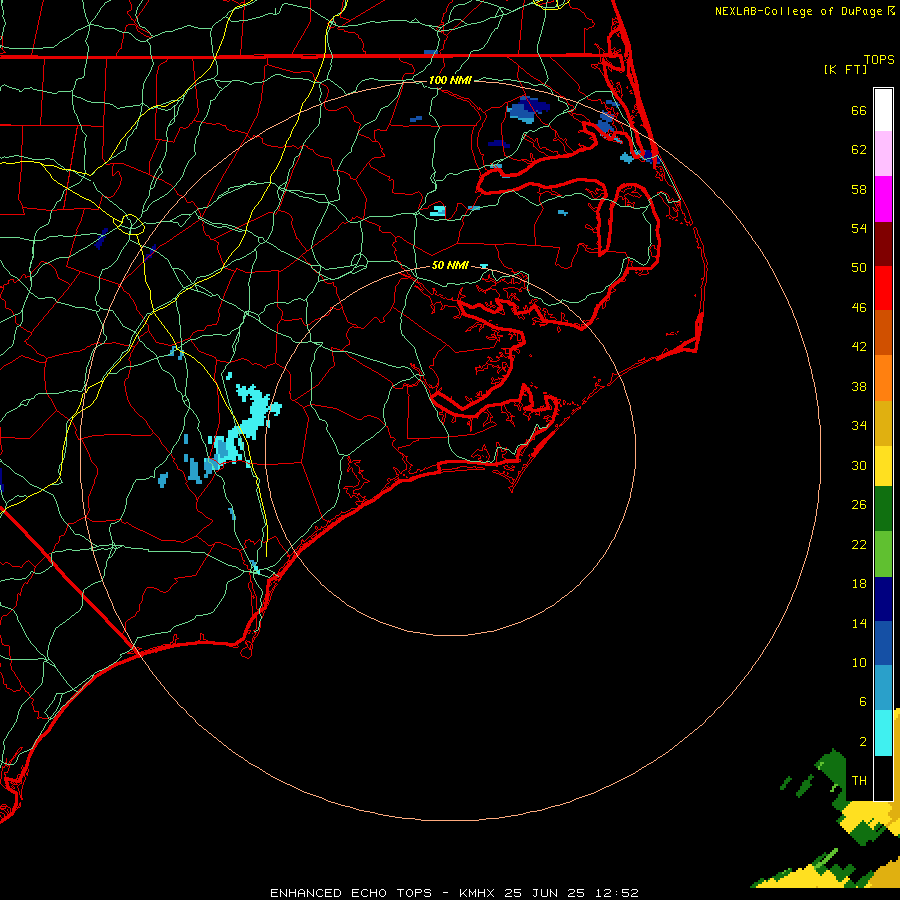
Task: Click the 2 legend value
Action: [863, 741]
